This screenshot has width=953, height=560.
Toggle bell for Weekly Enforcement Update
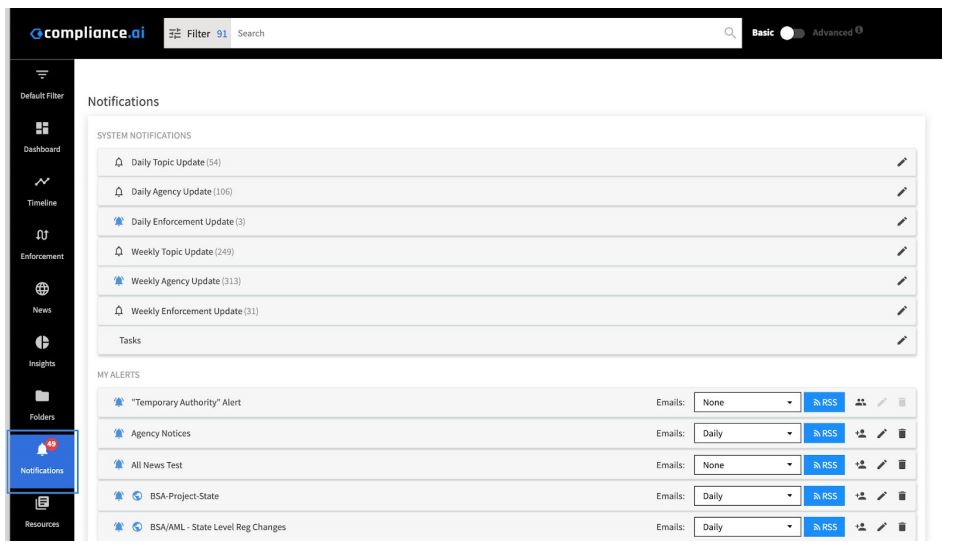click(x=119, y=311)
